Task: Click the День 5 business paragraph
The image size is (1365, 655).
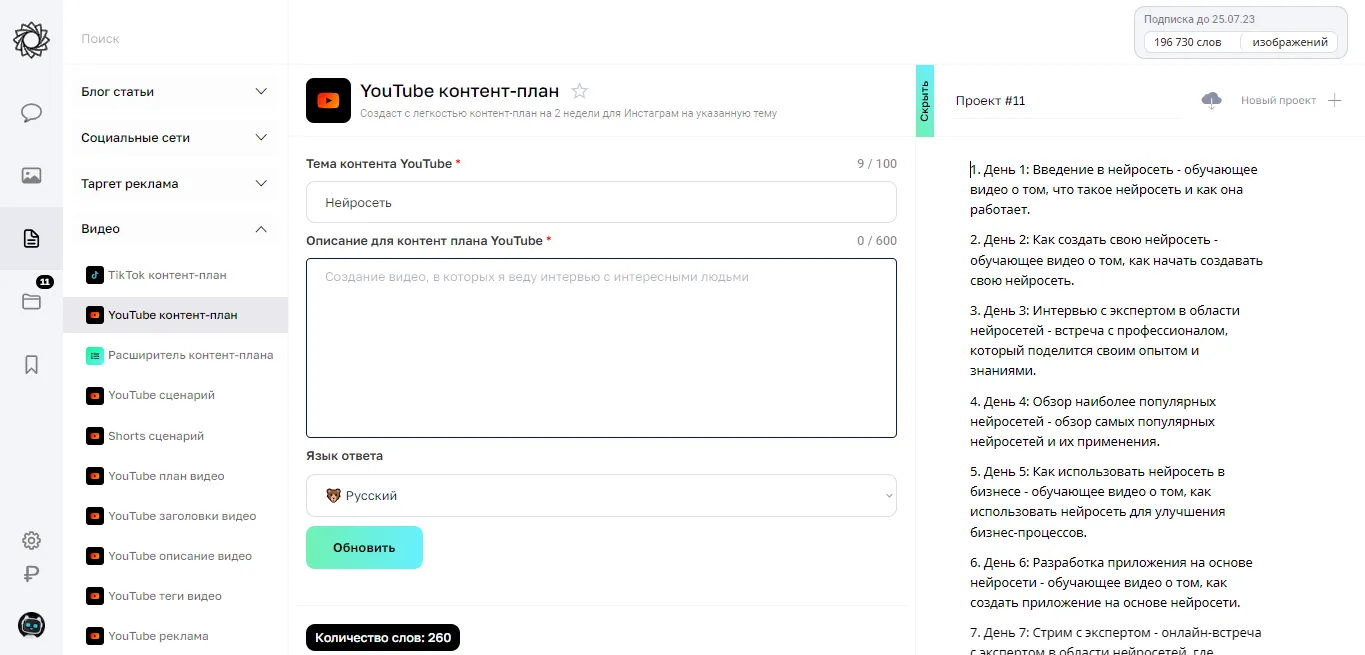Action: click(x=1098, y=502)
